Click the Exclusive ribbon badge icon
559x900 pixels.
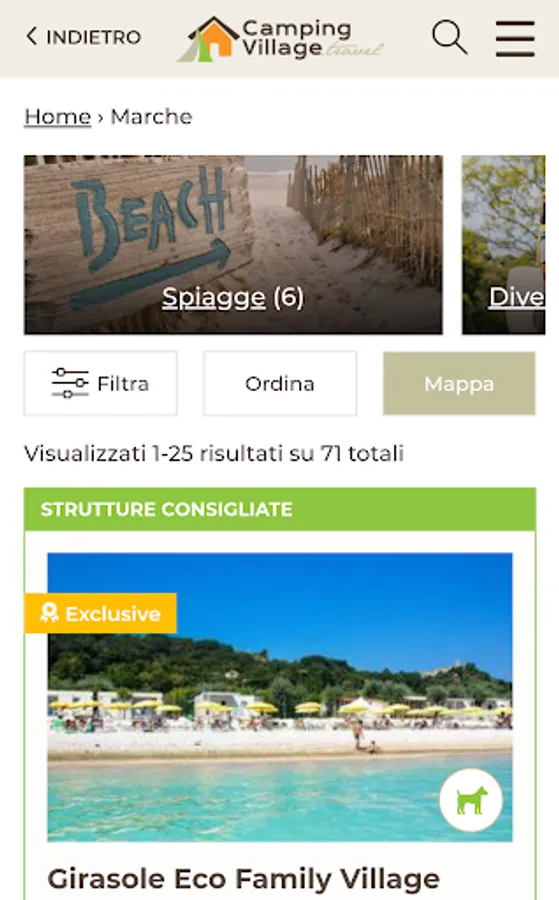49,613
